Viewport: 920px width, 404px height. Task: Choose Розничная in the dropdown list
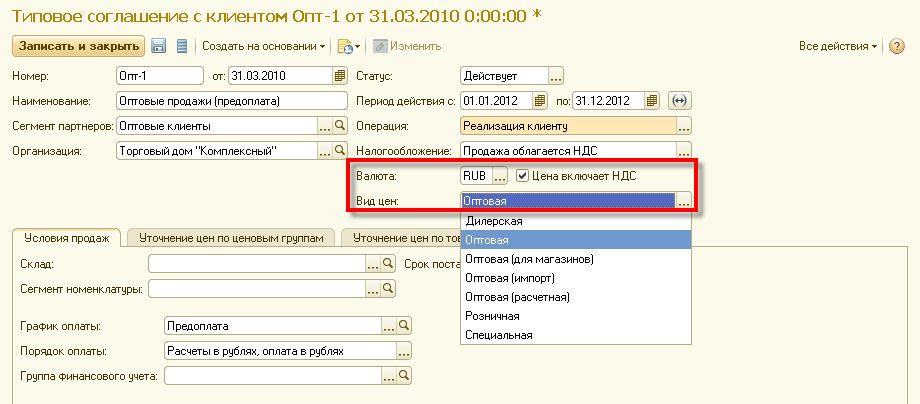point(492,316)
